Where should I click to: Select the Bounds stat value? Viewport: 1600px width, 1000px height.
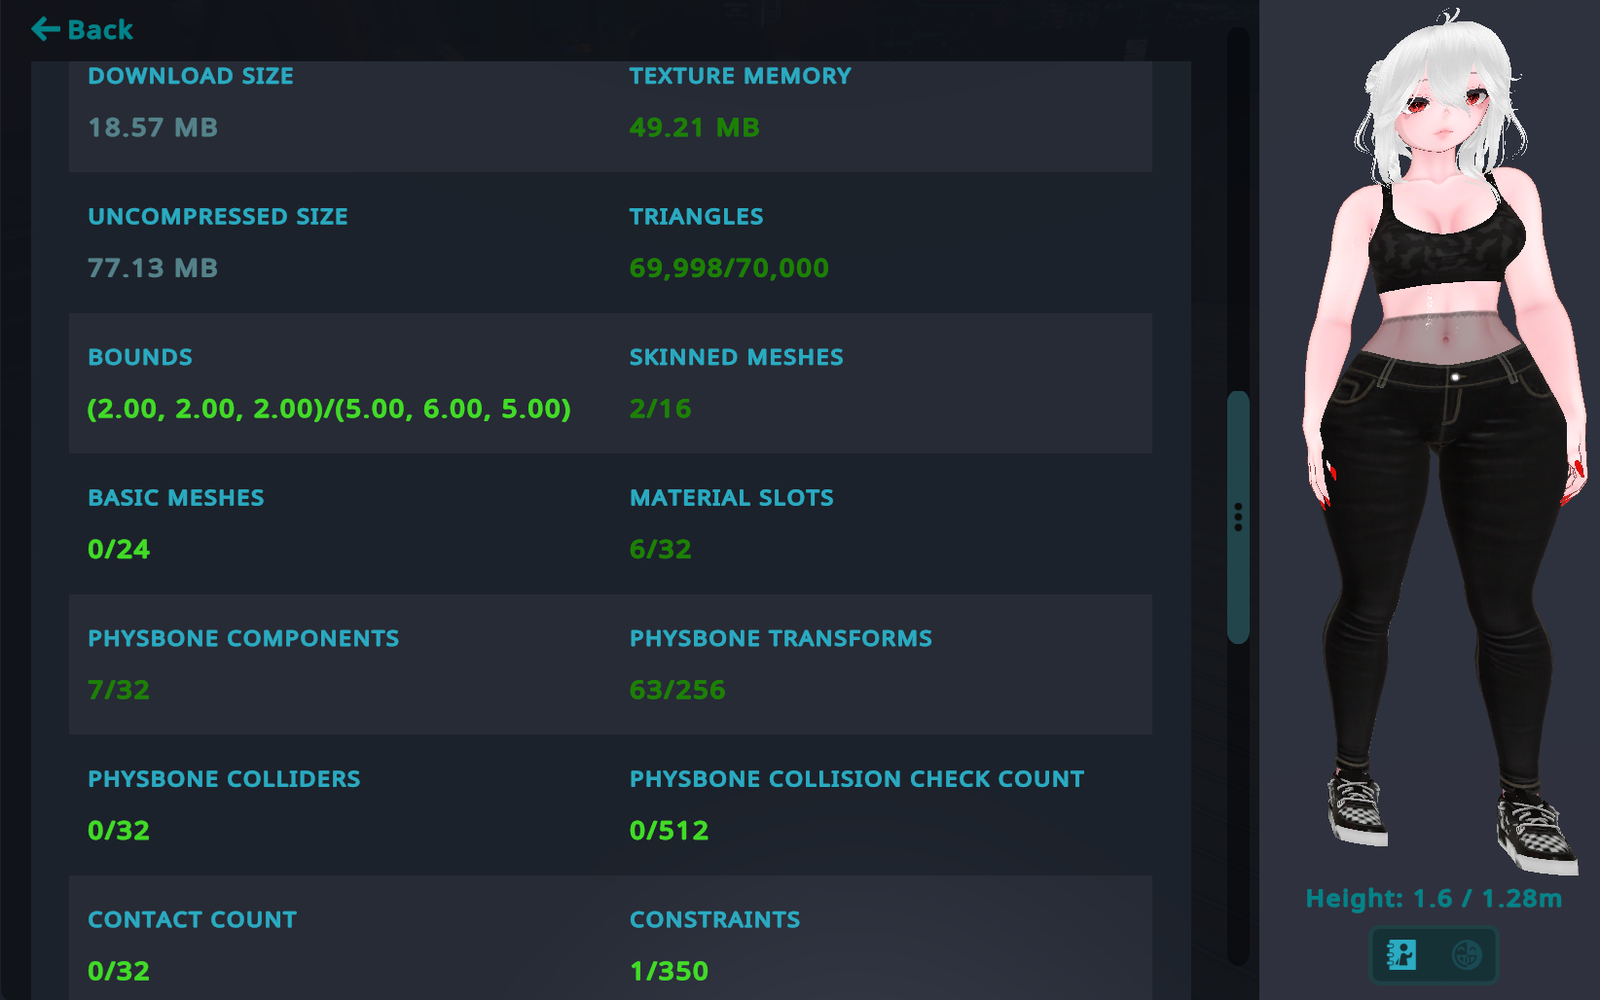[x=329, y=409]
